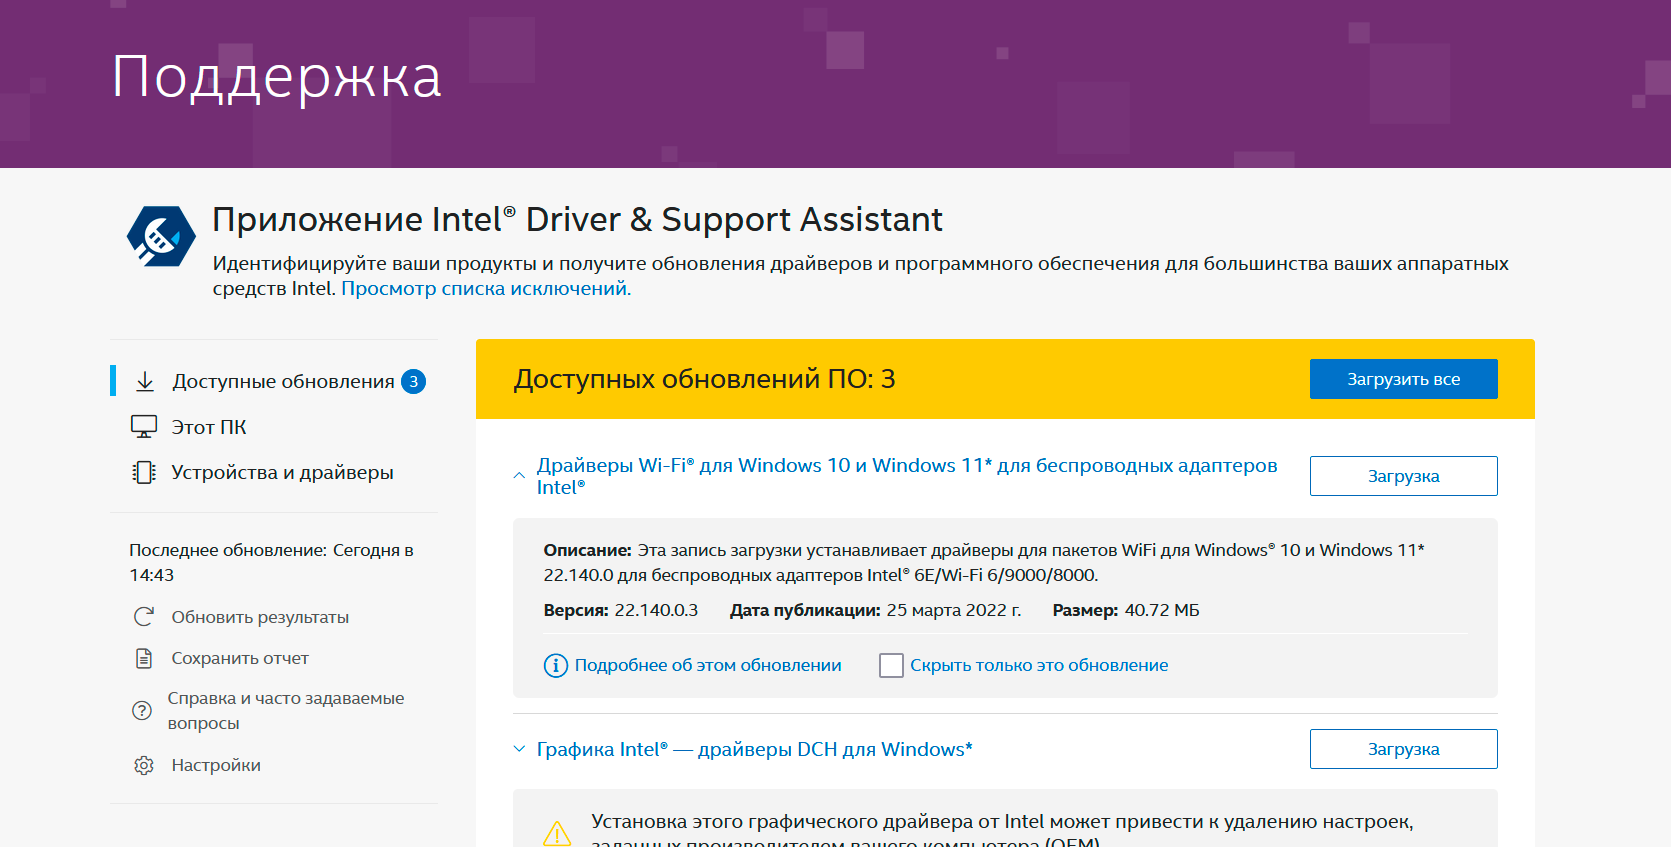Screen dimensions: 1671x847
Task: Click Скрыть только это обновление label text
Action: point(1039,665)
